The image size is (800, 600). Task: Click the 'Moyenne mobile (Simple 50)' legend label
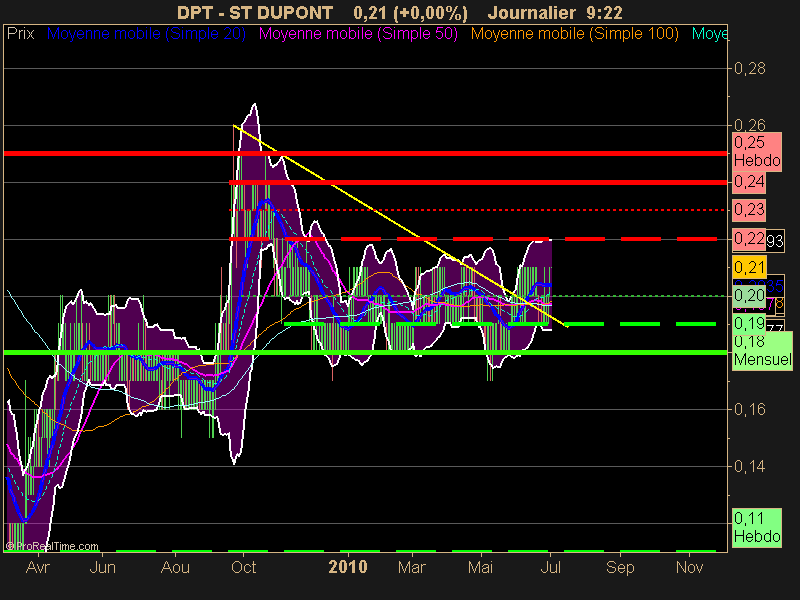point(358,34)
